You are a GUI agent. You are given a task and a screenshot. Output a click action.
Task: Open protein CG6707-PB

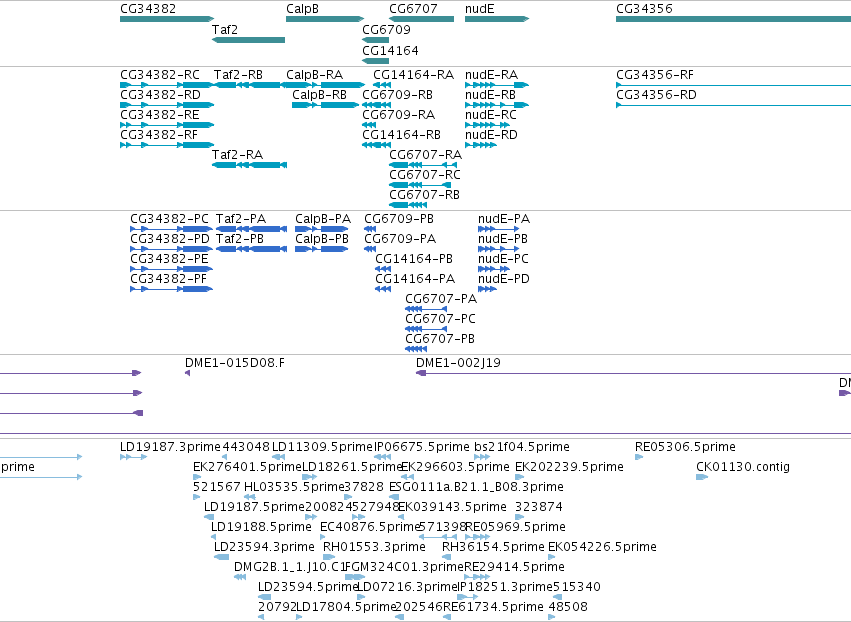[x=416, y=350]
